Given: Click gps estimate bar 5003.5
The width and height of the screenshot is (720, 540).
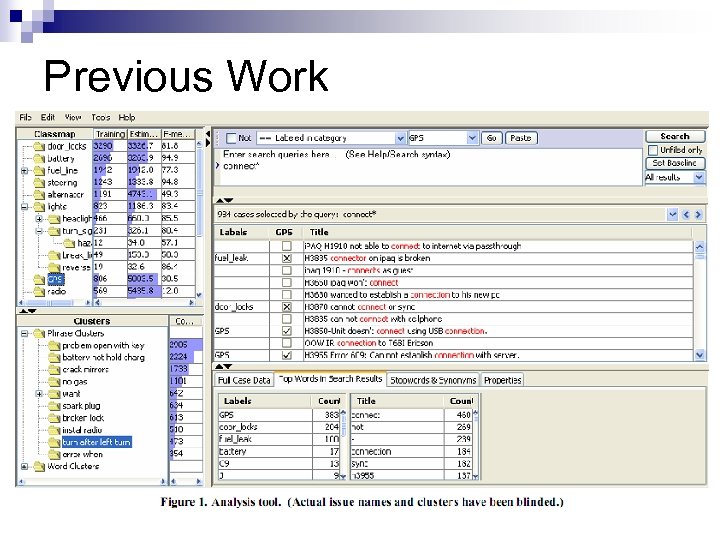Looking at the screenshot, I should (x=143, y=279).
